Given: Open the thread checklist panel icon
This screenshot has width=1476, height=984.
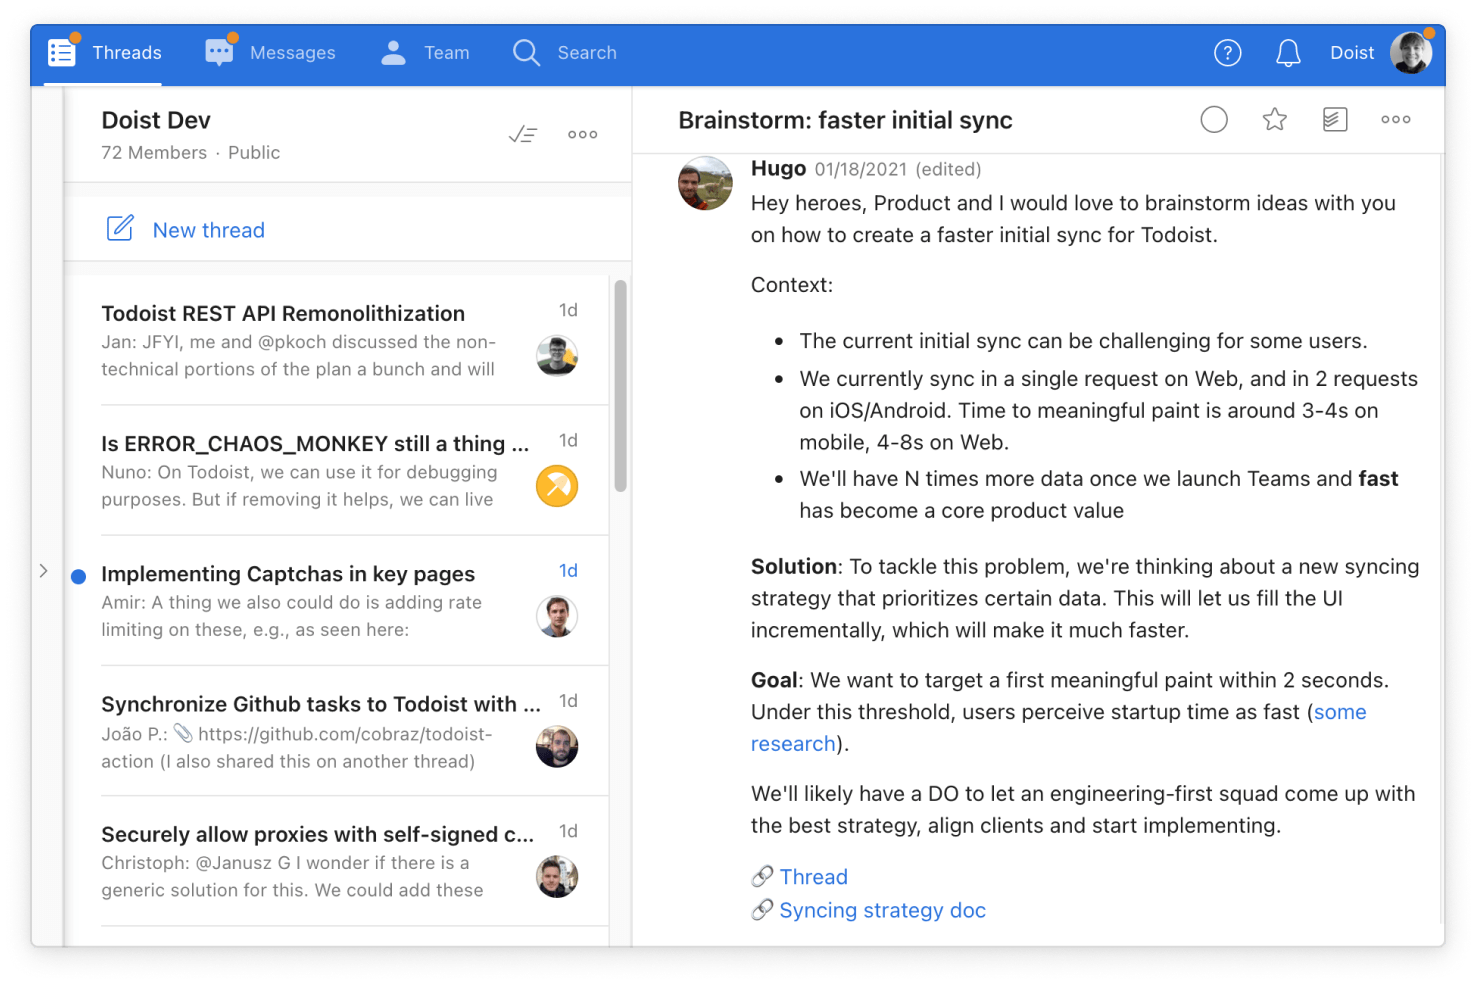Looking at the screenshot, I should coord(1335,120).
